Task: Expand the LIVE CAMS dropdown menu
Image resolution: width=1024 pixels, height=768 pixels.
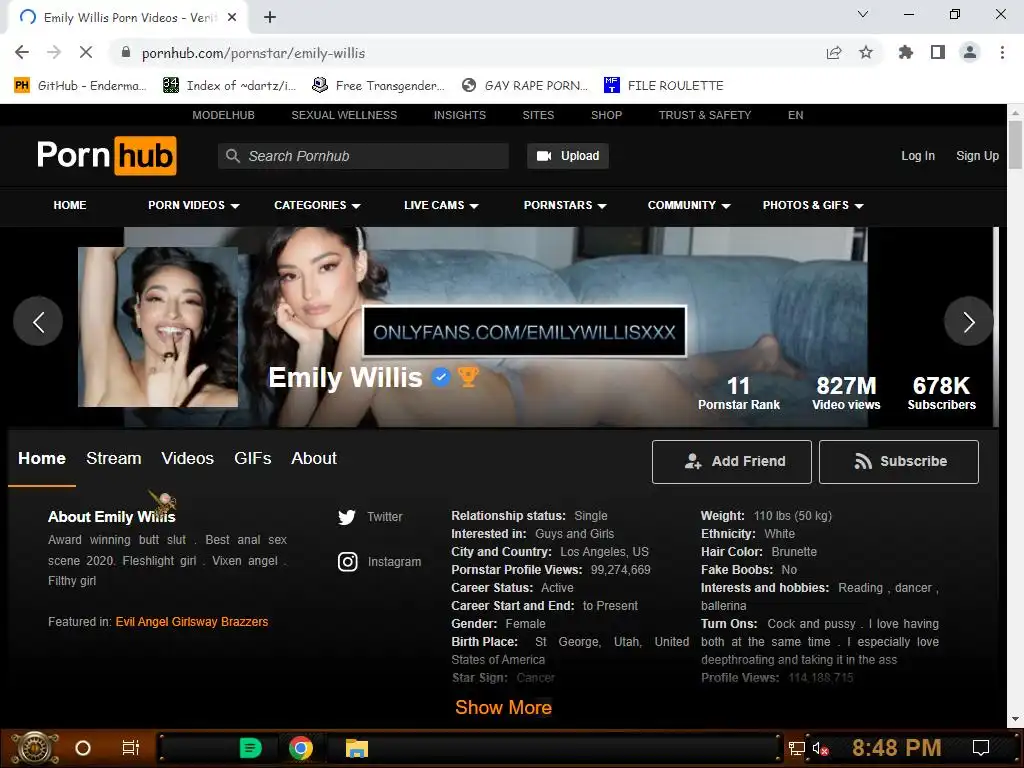Action: click(x=441, y=205)
